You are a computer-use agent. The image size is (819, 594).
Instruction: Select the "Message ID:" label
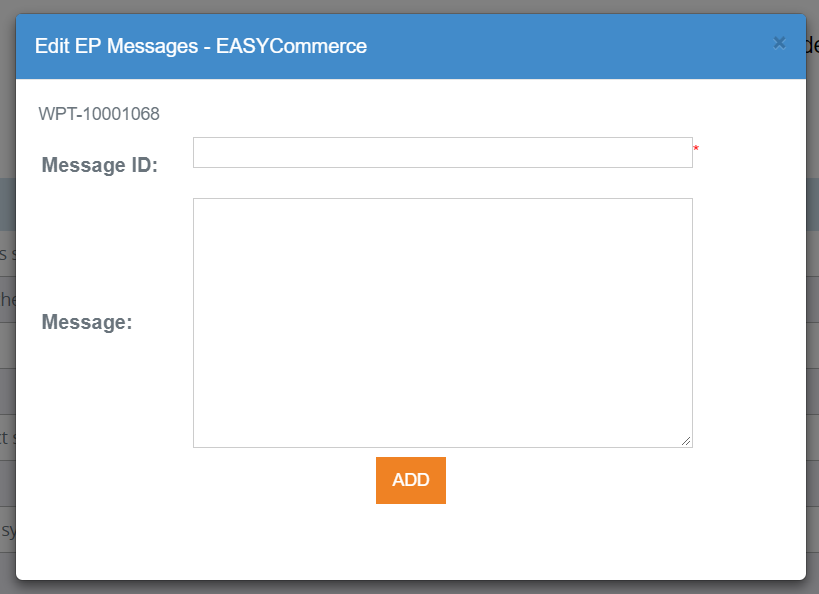coord(100,165)
